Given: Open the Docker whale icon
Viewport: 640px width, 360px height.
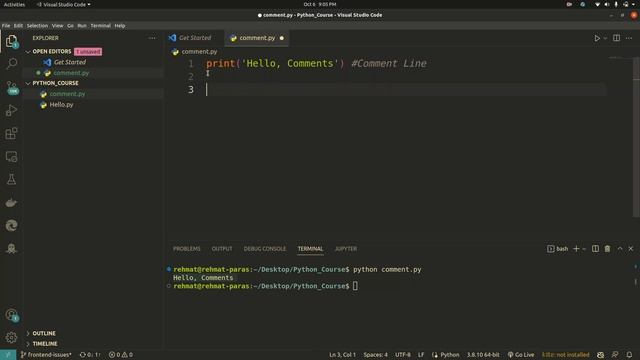Looking at the screenshot, I should (x=11, y=203).
